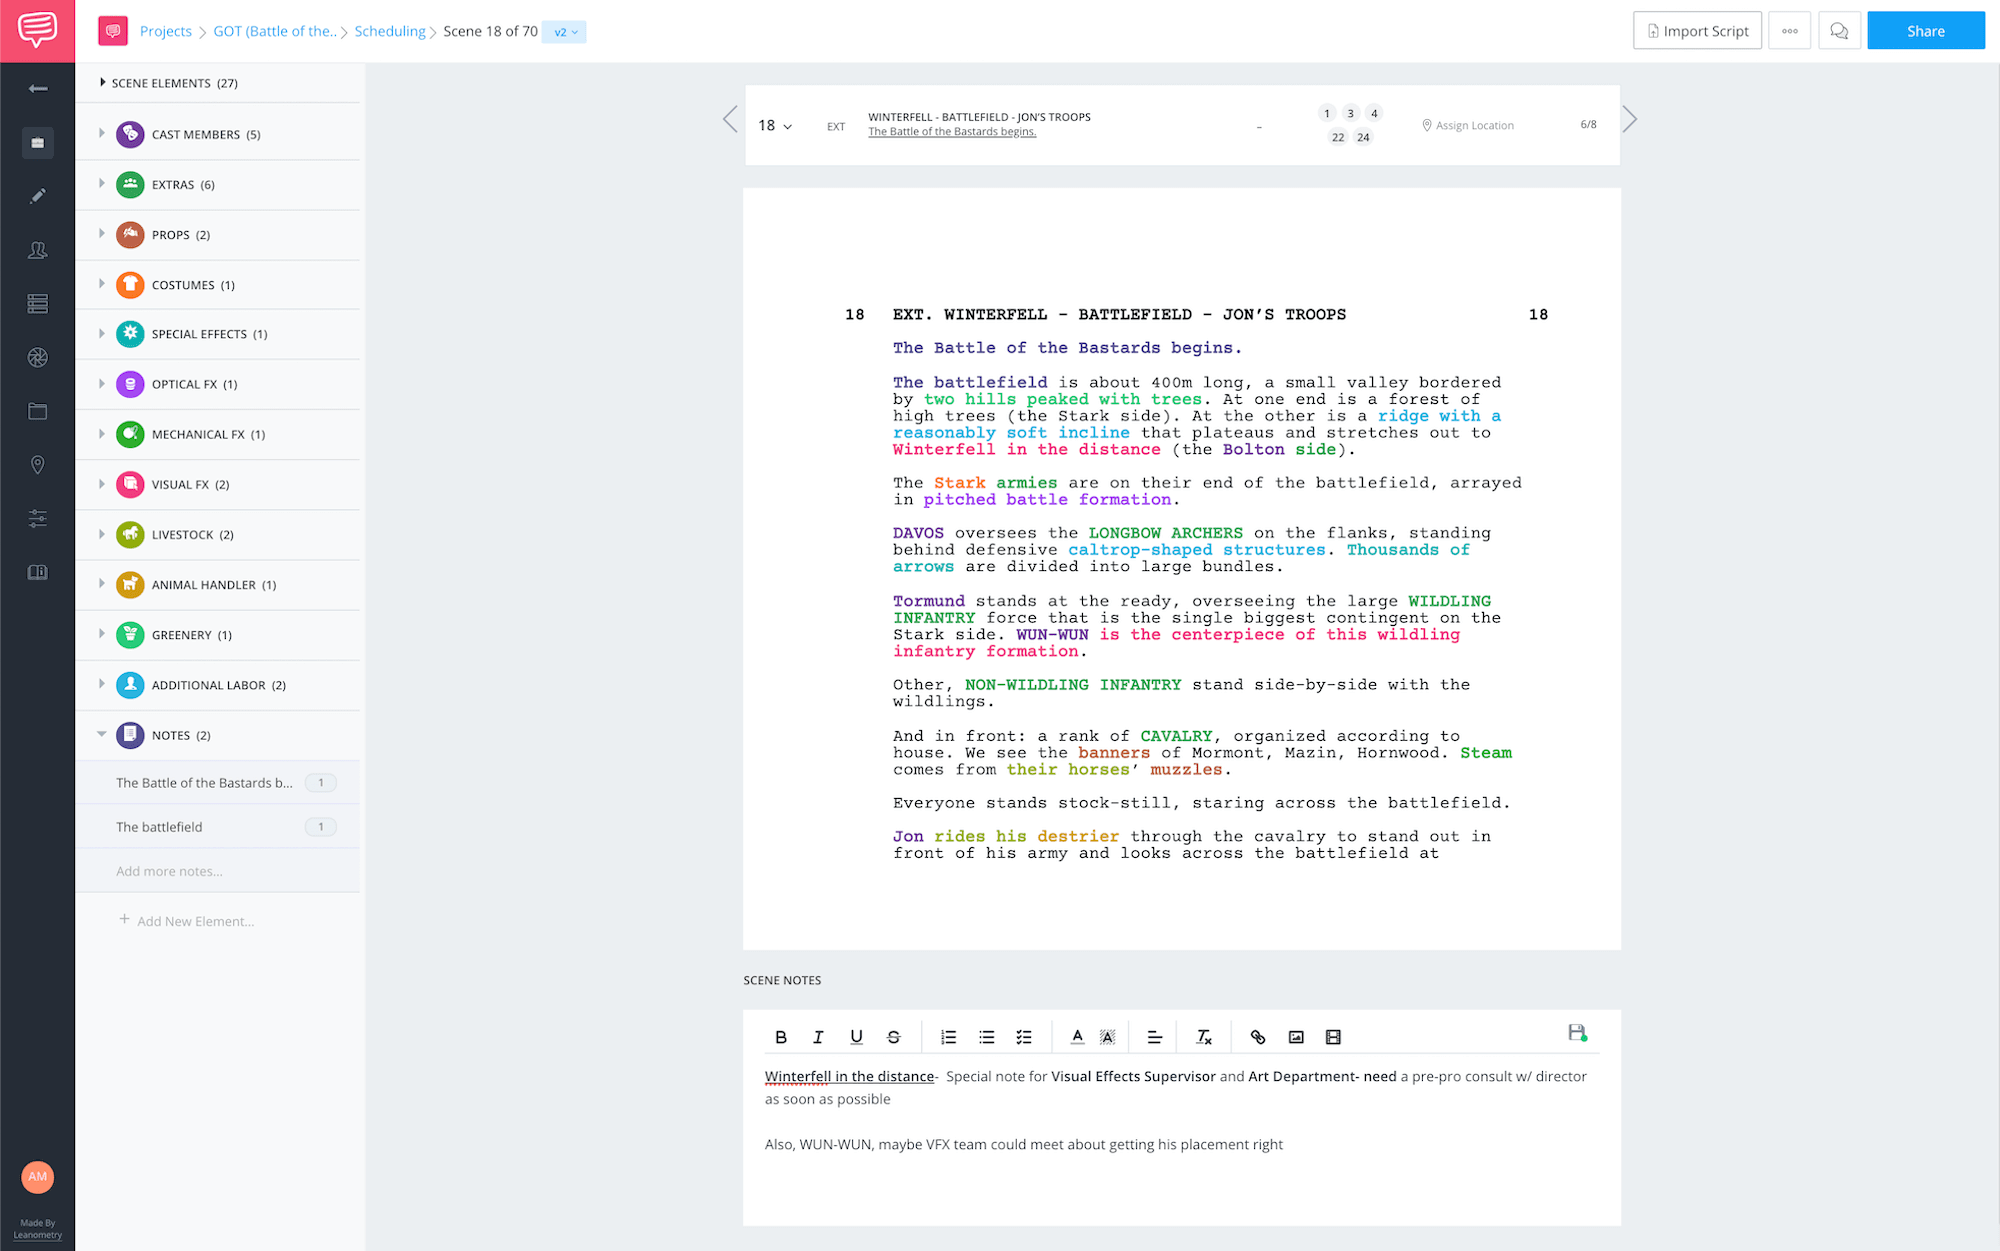
Task: Toggle italic formatting in scene notes
Action: (818, 1037)
